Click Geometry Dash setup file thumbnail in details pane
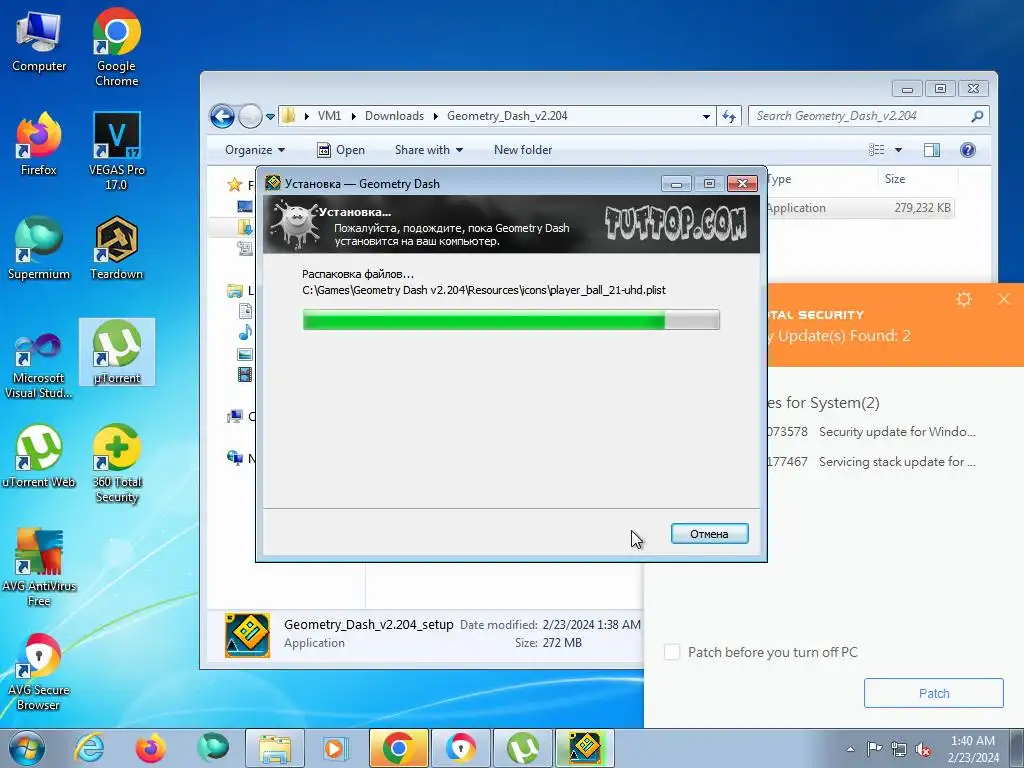Viewport: 1024px width, 768px height. (x=247, y=635)
